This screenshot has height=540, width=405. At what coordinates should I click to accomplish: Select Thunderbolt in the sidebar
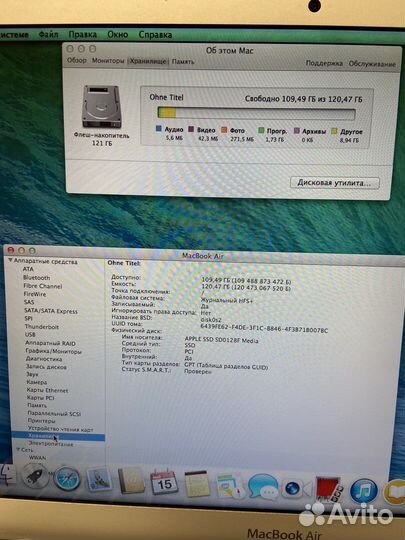pos(42,327)
